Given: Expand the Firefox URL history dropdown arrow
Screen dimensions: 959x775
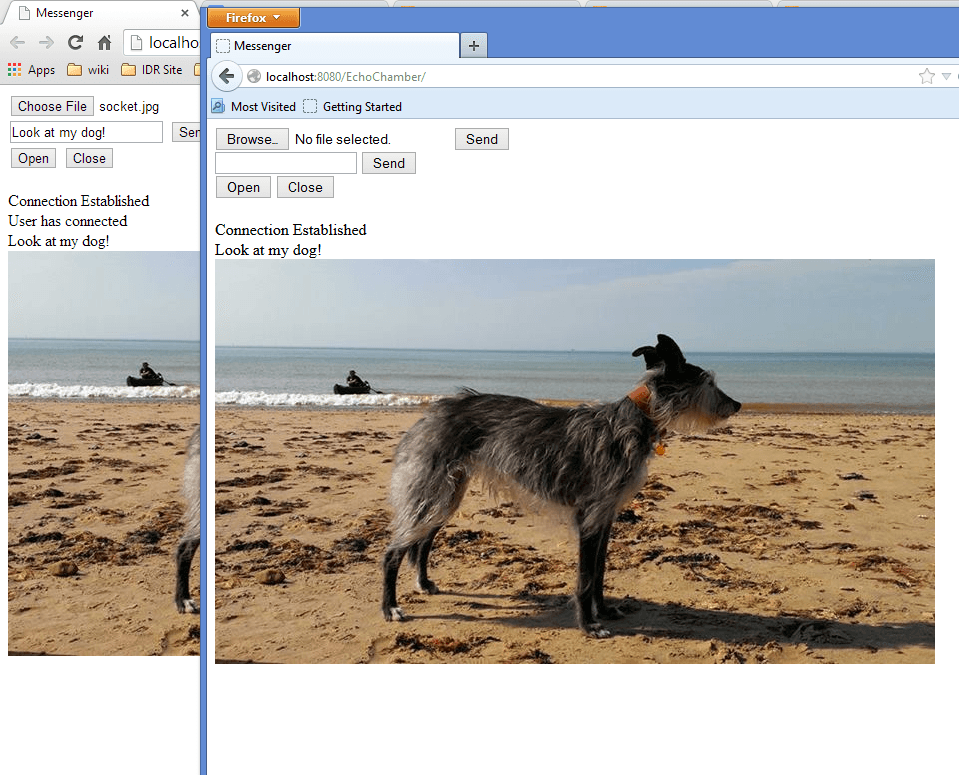Looking at the screenshot, I should tap(946, 76).
